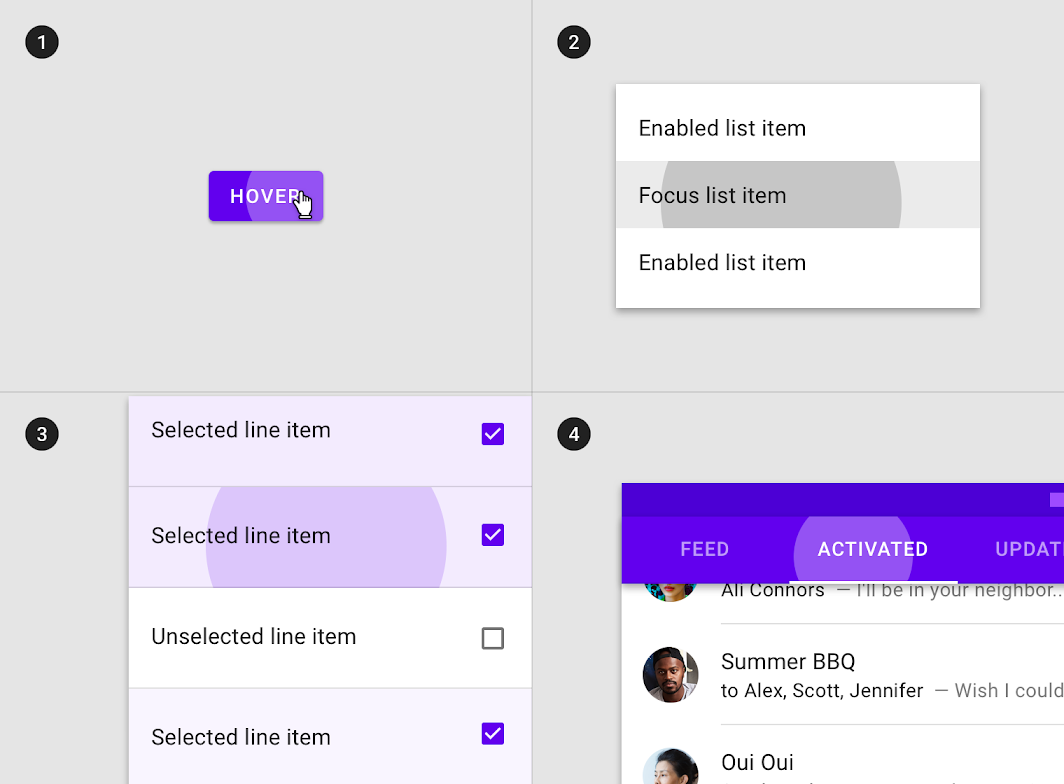Select the Focus list item
Viewport: 1064px width, 784px height.
[x=797, y=195]
